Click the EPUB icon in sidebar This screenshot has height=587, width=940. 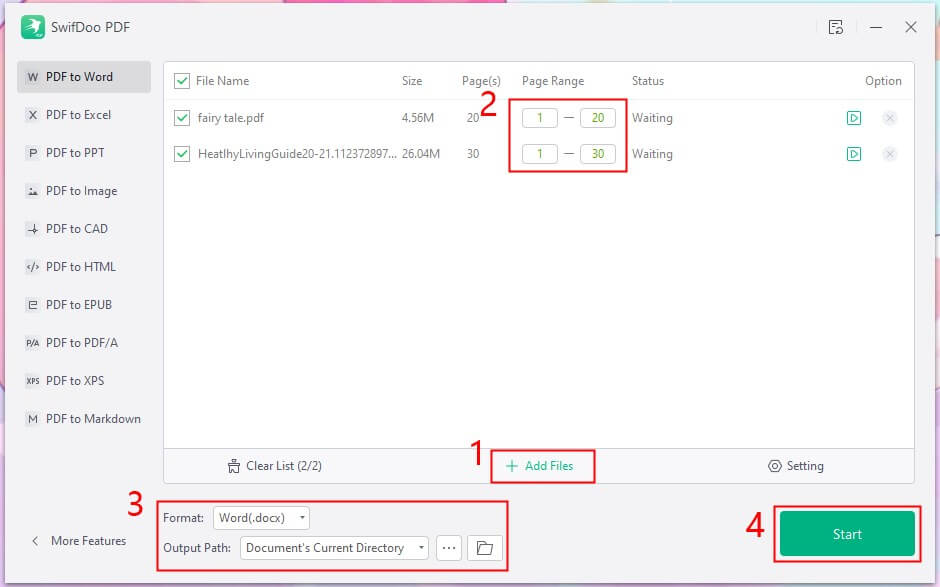(33, 305)
